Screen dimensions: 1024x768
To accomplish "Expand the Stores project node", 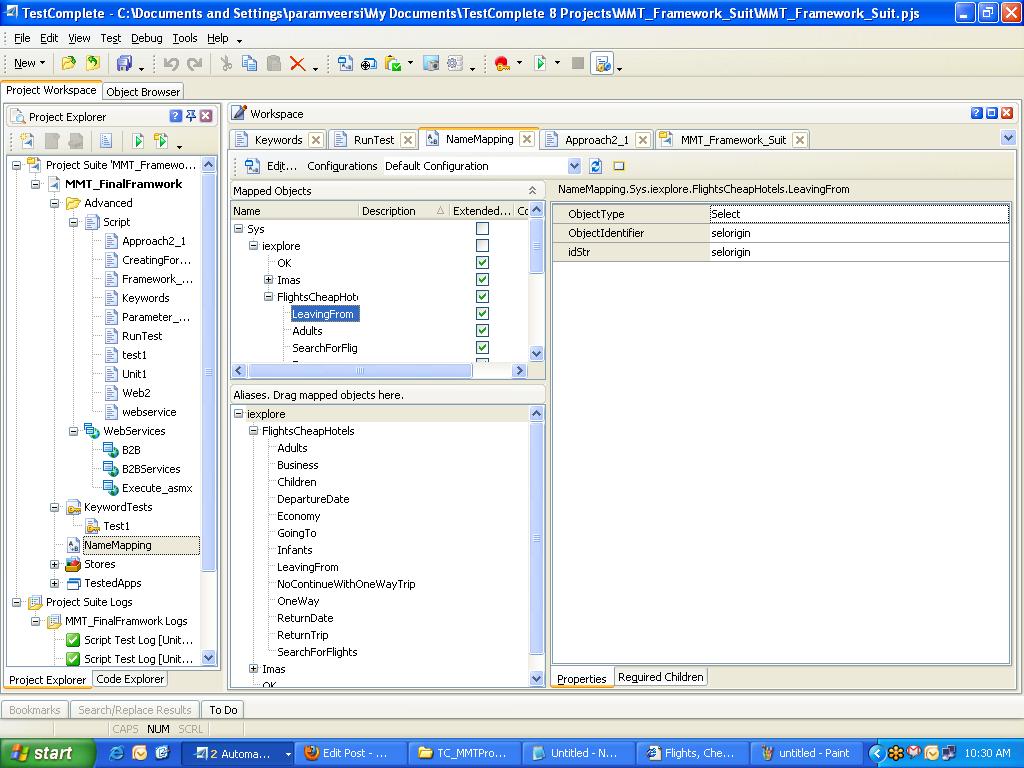I will 55,564.
